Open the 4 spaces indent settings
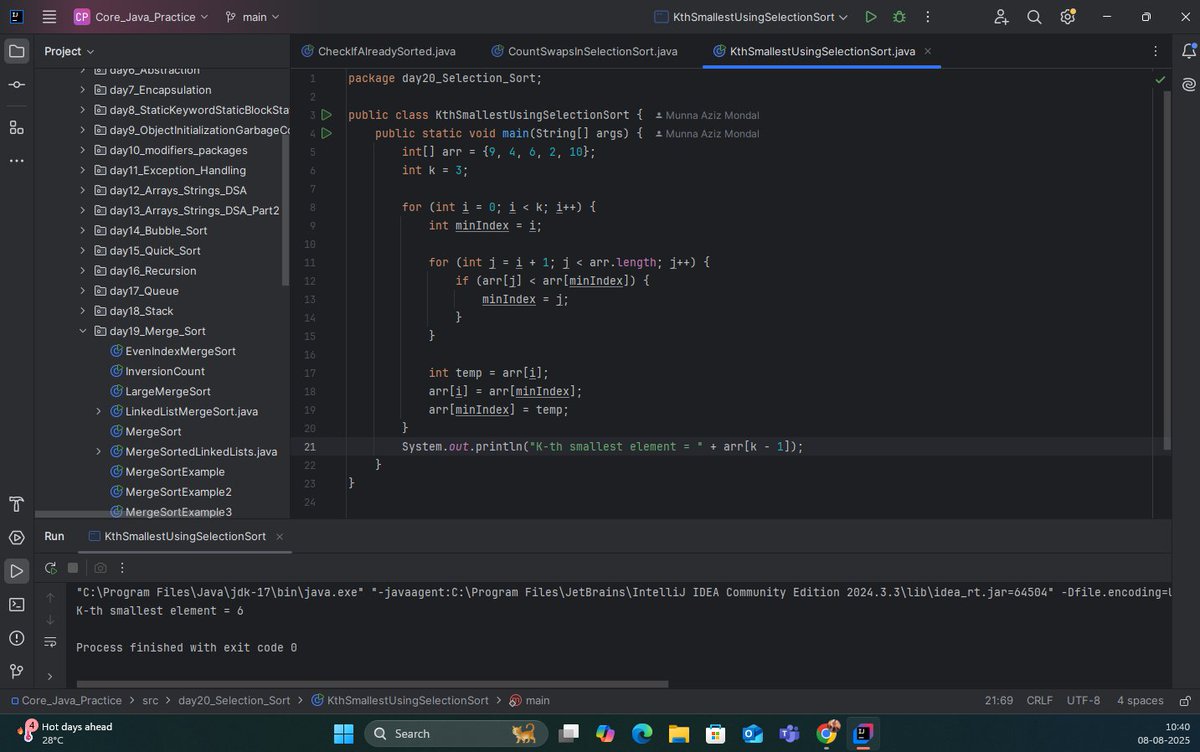This screenshot has height=752, width=1200. click(x=1140, y=700)
